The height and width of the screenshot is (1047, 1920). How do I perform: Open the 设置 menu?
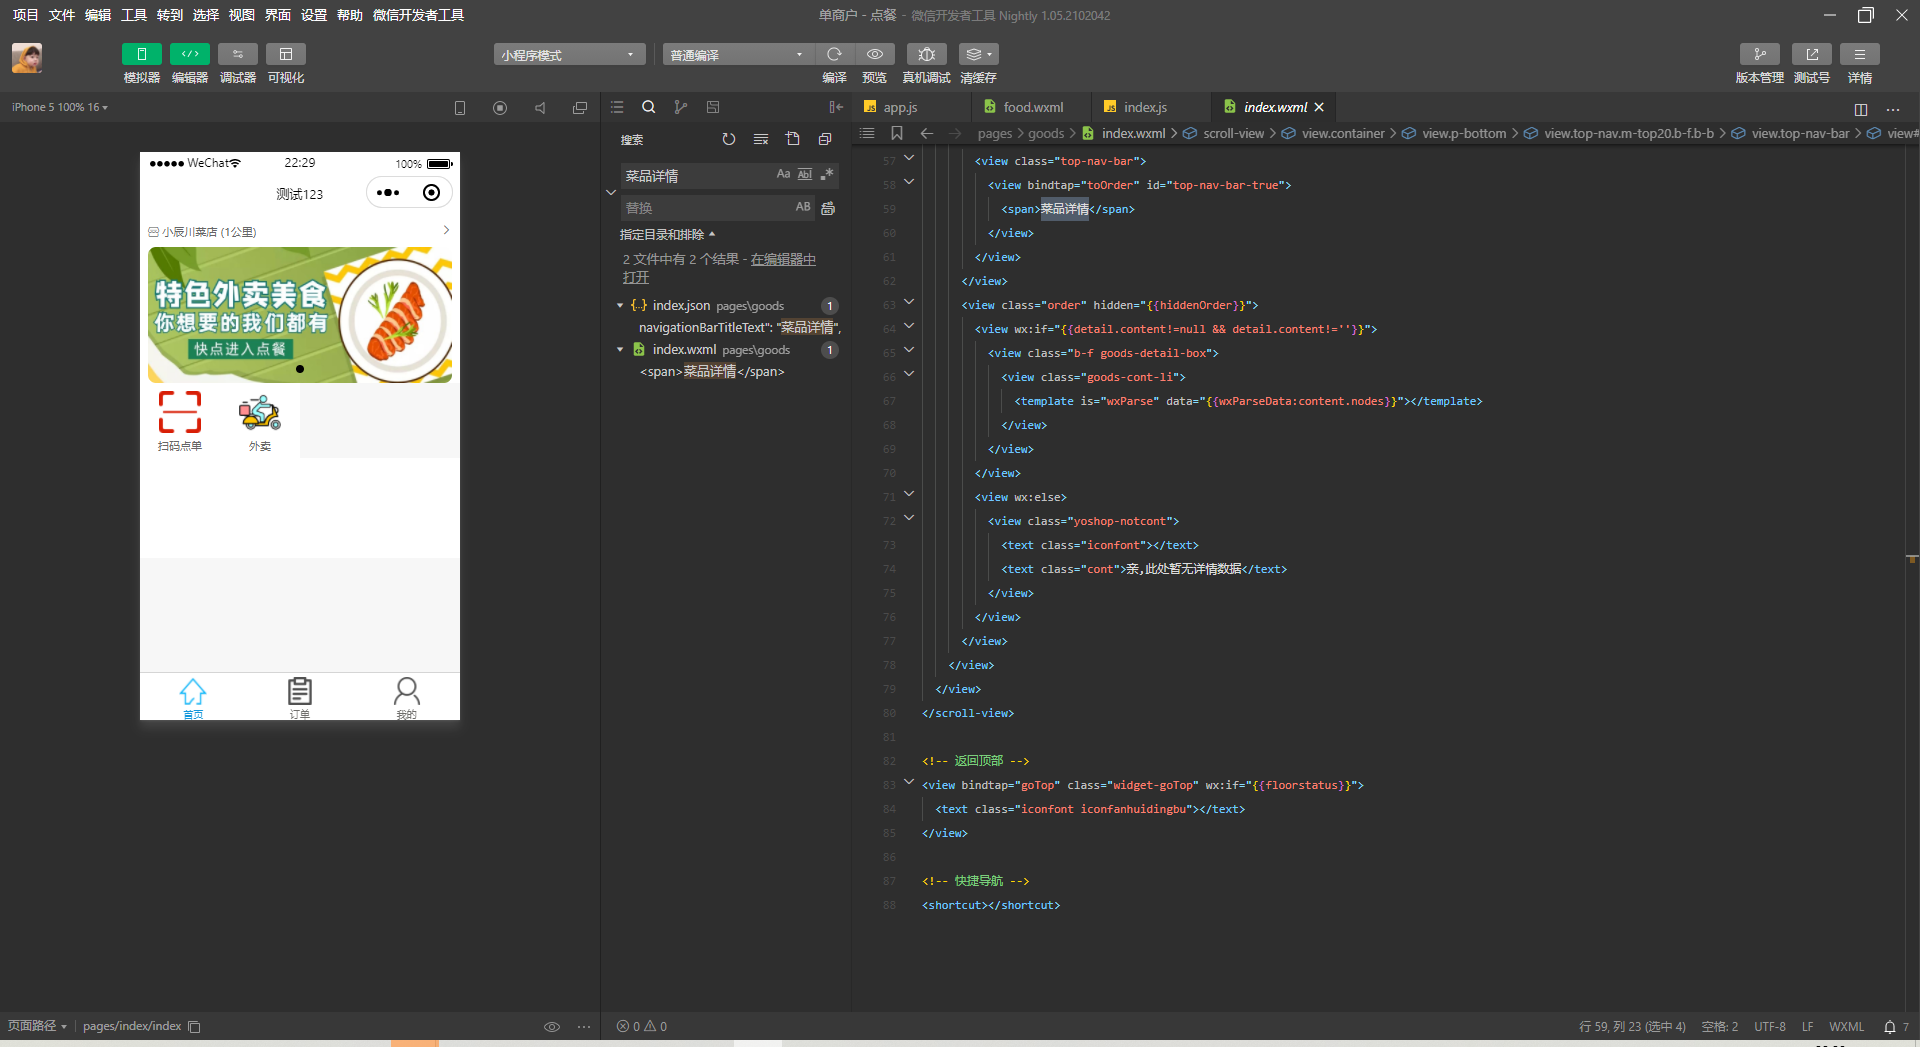click(x=314, y=15)
